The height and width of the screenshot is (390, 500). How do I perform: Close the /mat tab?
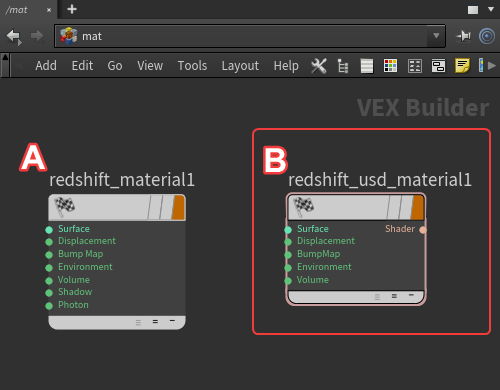(49, 10)
